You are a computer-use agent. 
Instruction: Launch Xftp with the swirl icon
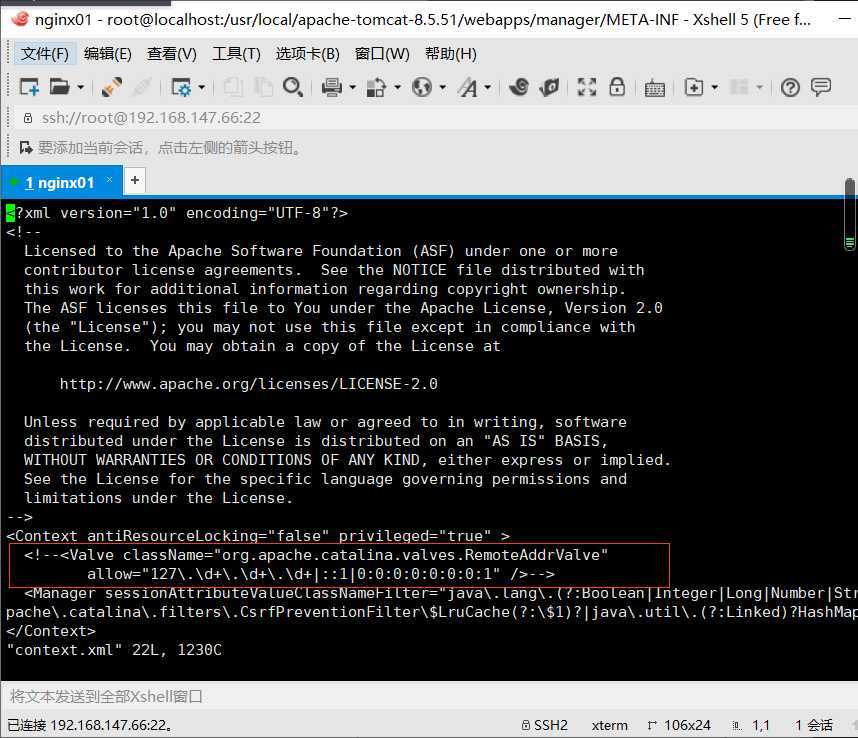pos(519,87)
